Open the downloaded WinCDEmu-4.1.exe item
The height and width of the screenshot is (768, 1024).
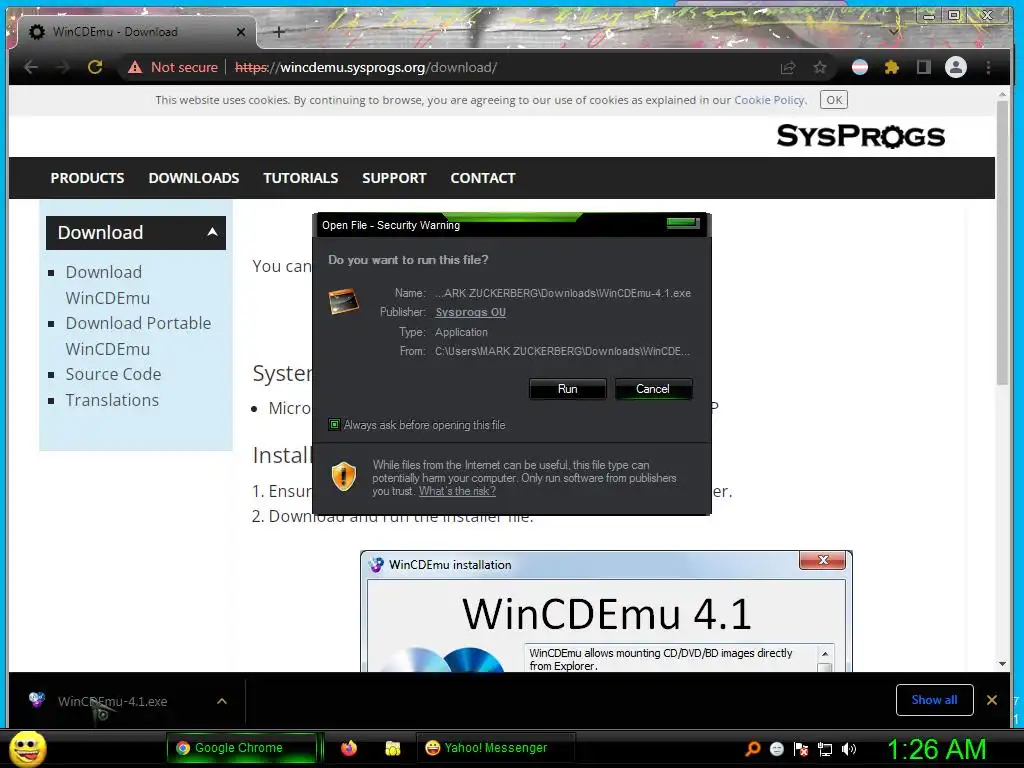coord(112,701)
